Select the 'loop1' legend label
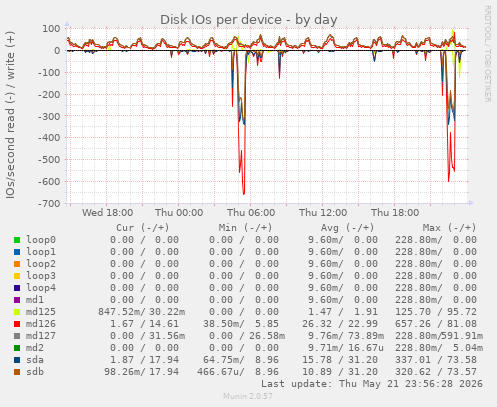 [41, 252]
